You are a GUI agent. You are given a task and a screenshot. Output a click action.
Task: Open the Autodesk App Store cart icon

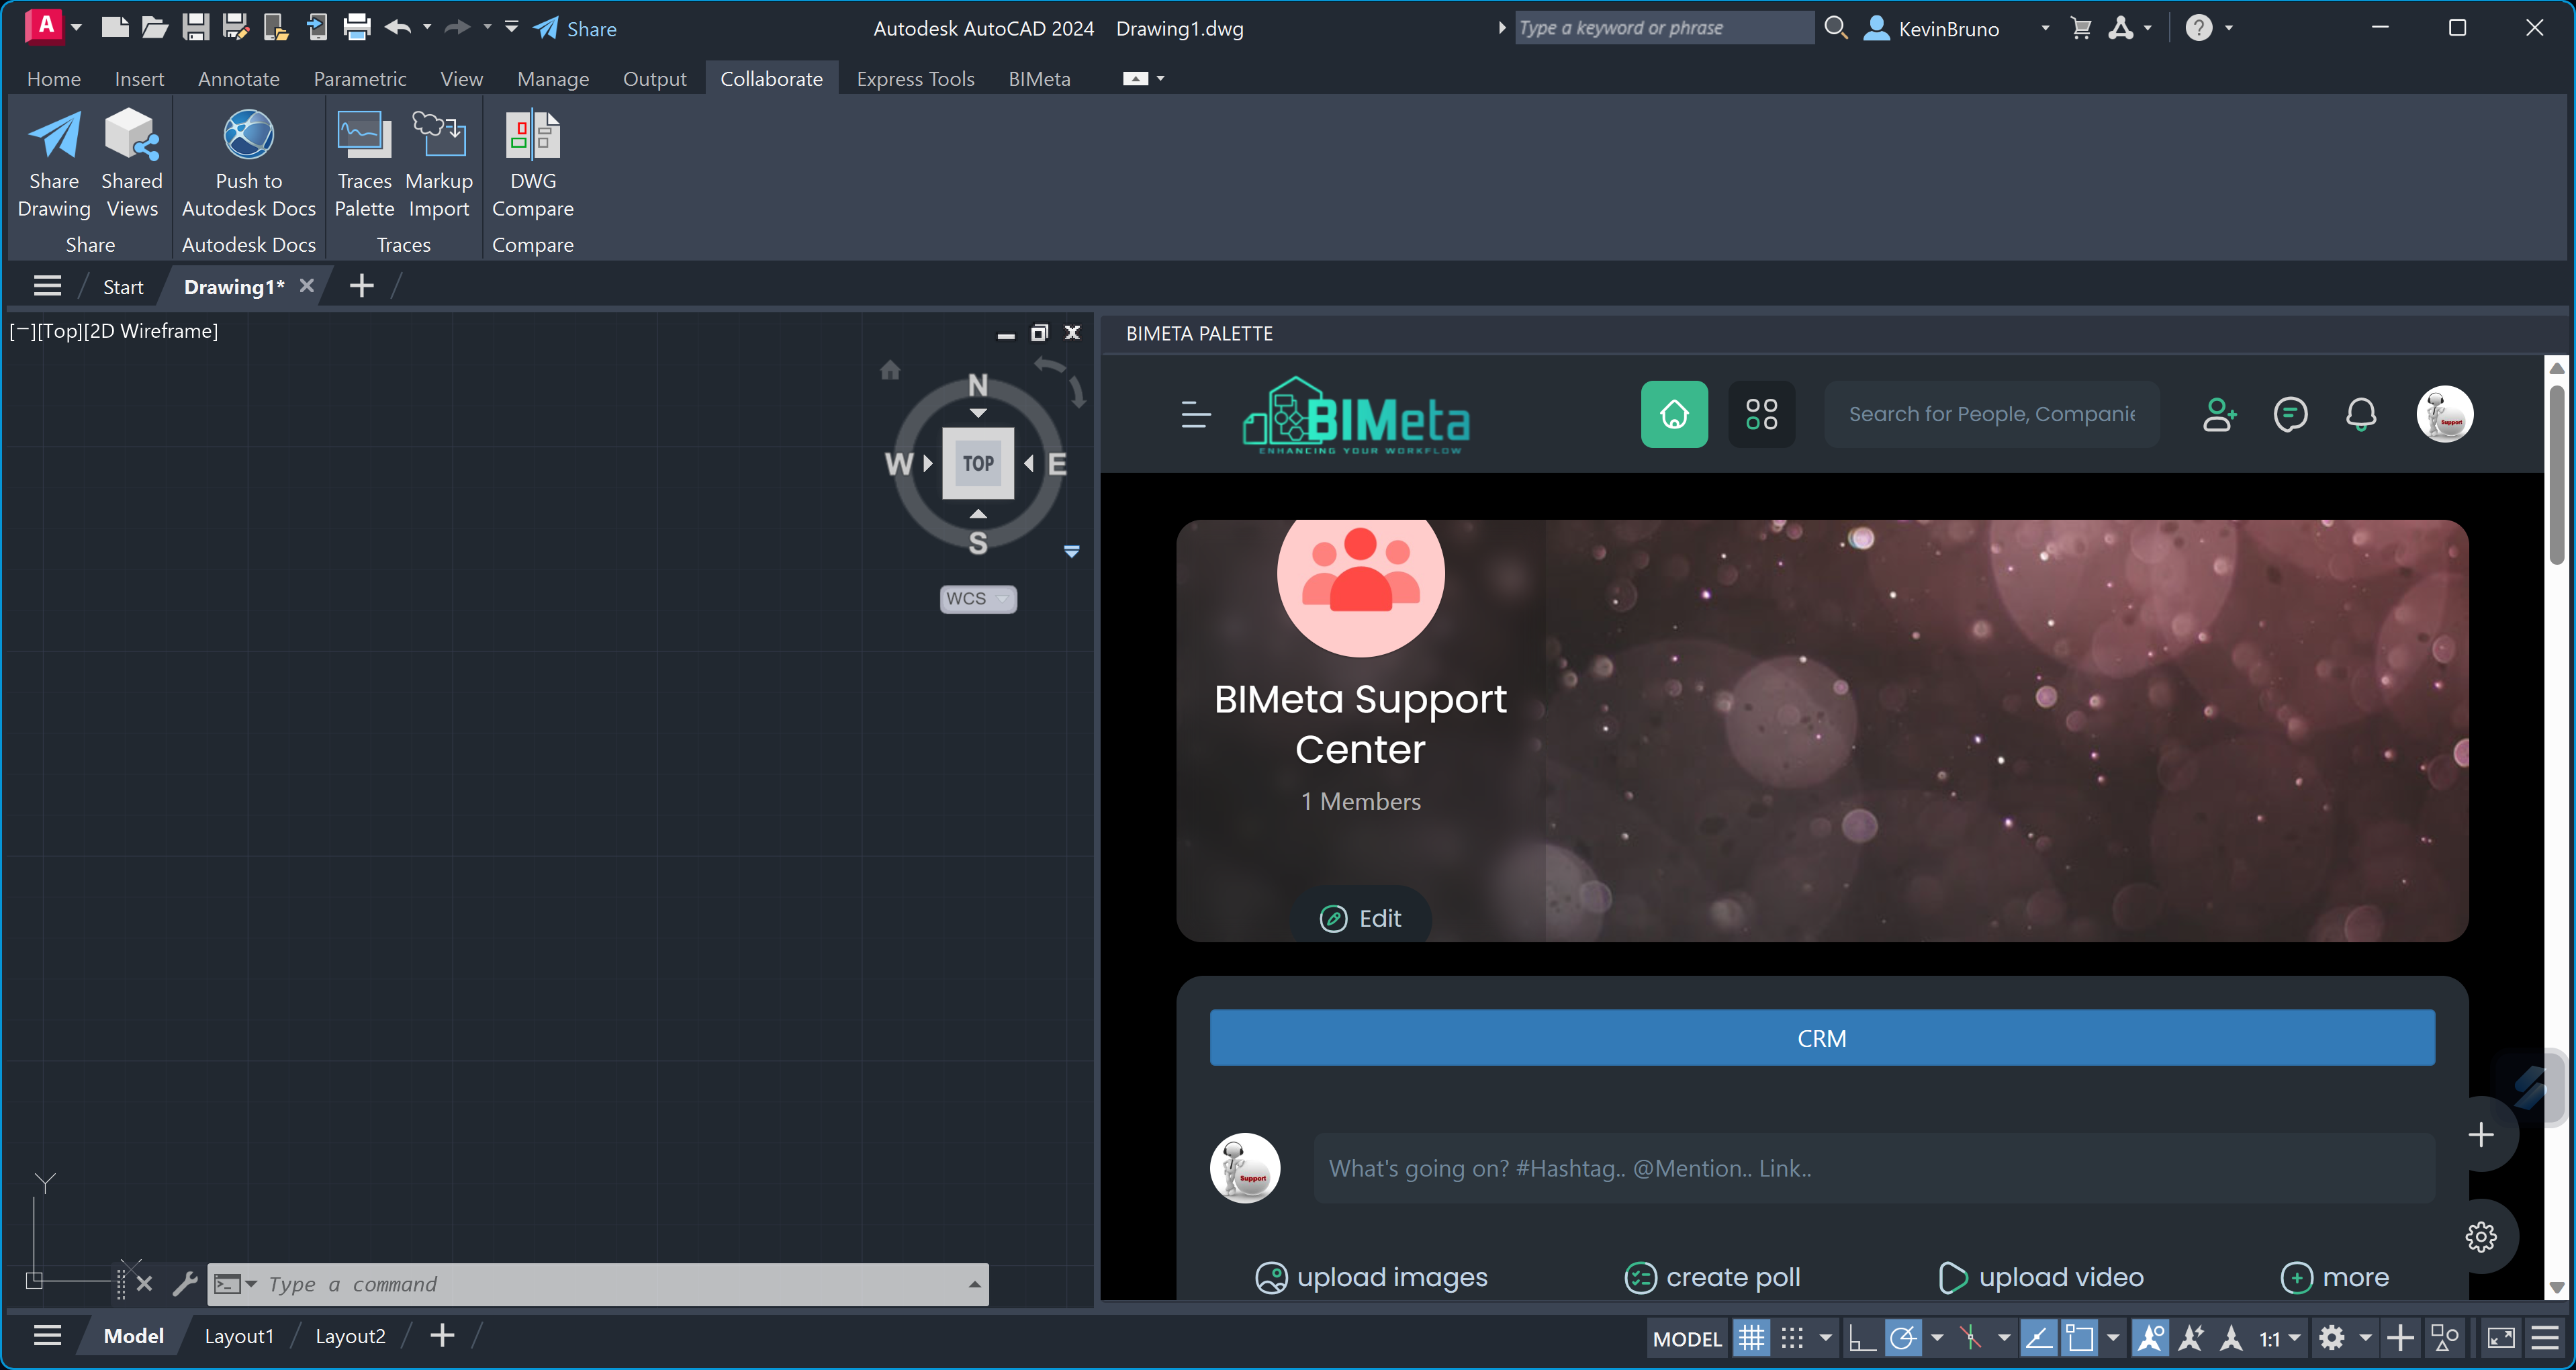(x=2081, y=28)
